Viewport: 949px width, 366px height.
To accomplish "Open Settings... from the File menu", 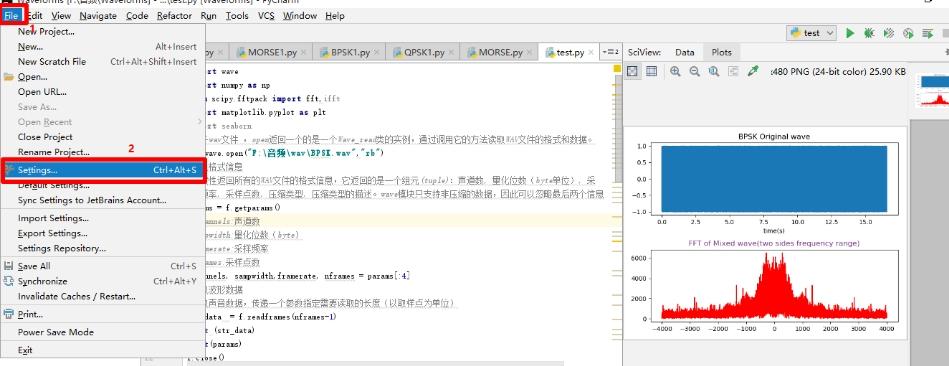I will pos(102,171).
